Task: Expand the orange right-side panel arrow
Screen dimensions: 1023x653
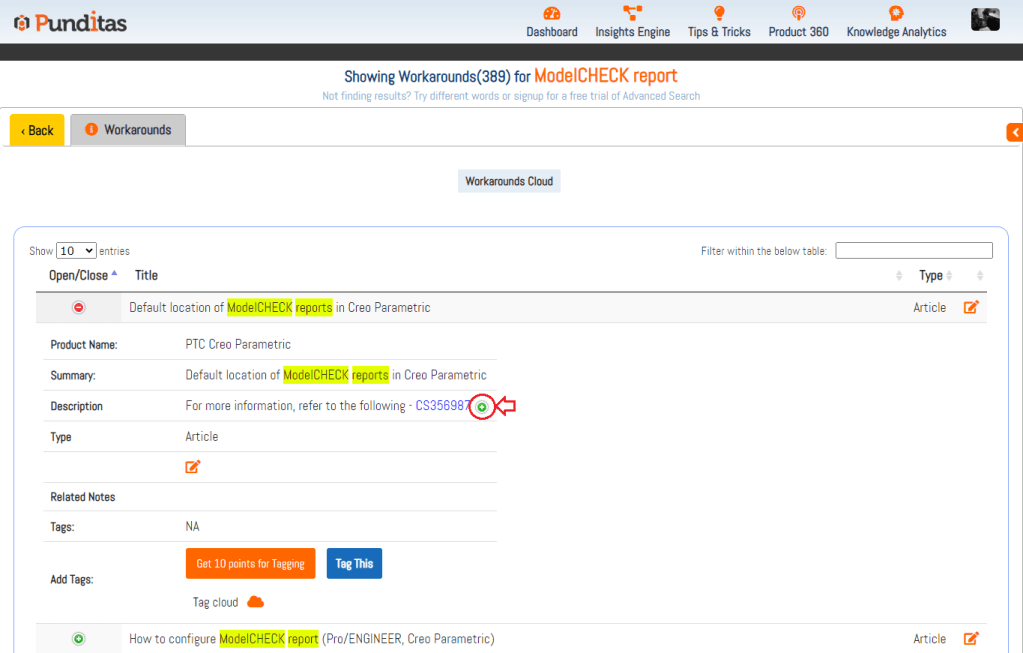Action: click(1015, 132)
